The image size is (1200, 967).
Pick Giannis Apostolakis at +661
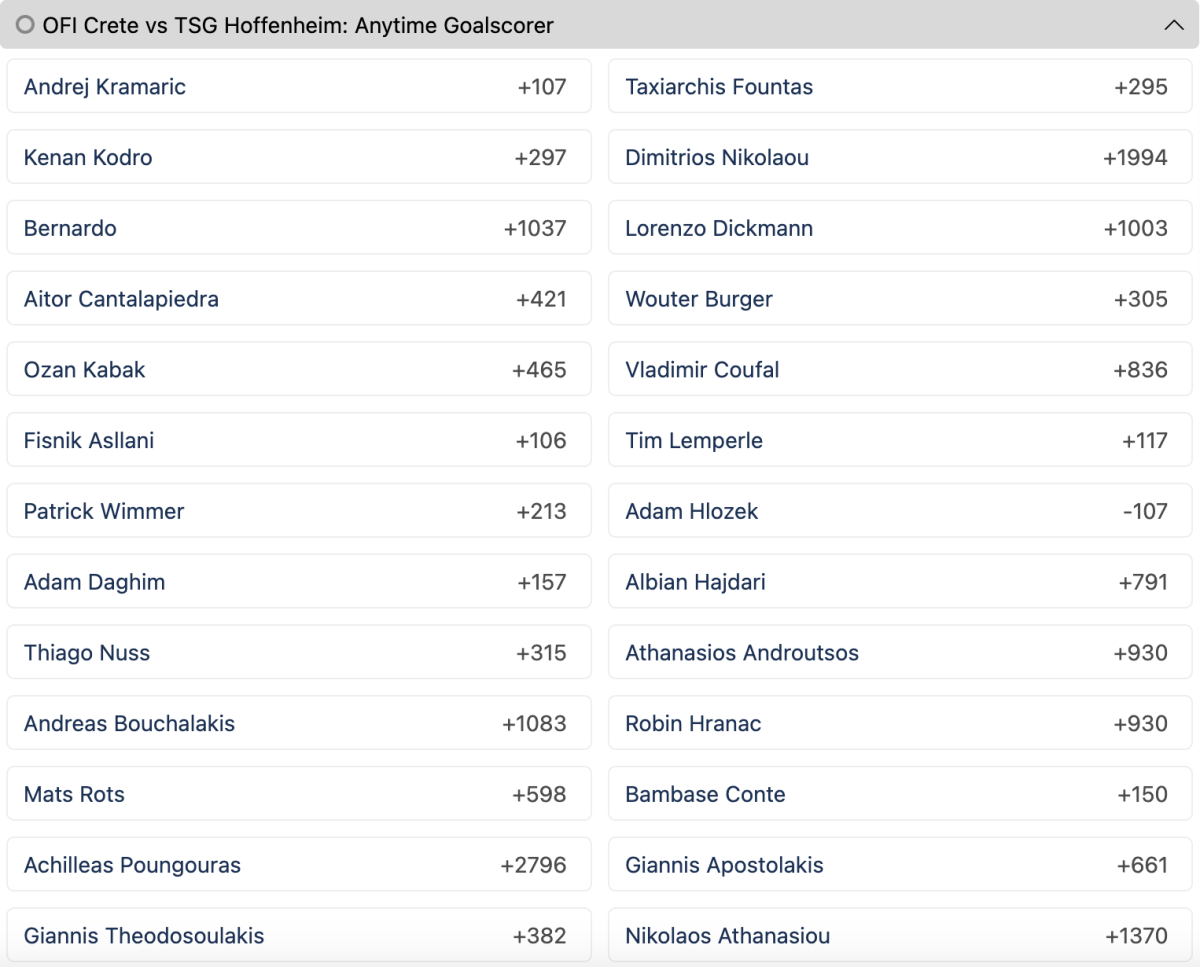pyautogui.click(x=900, y=865)
